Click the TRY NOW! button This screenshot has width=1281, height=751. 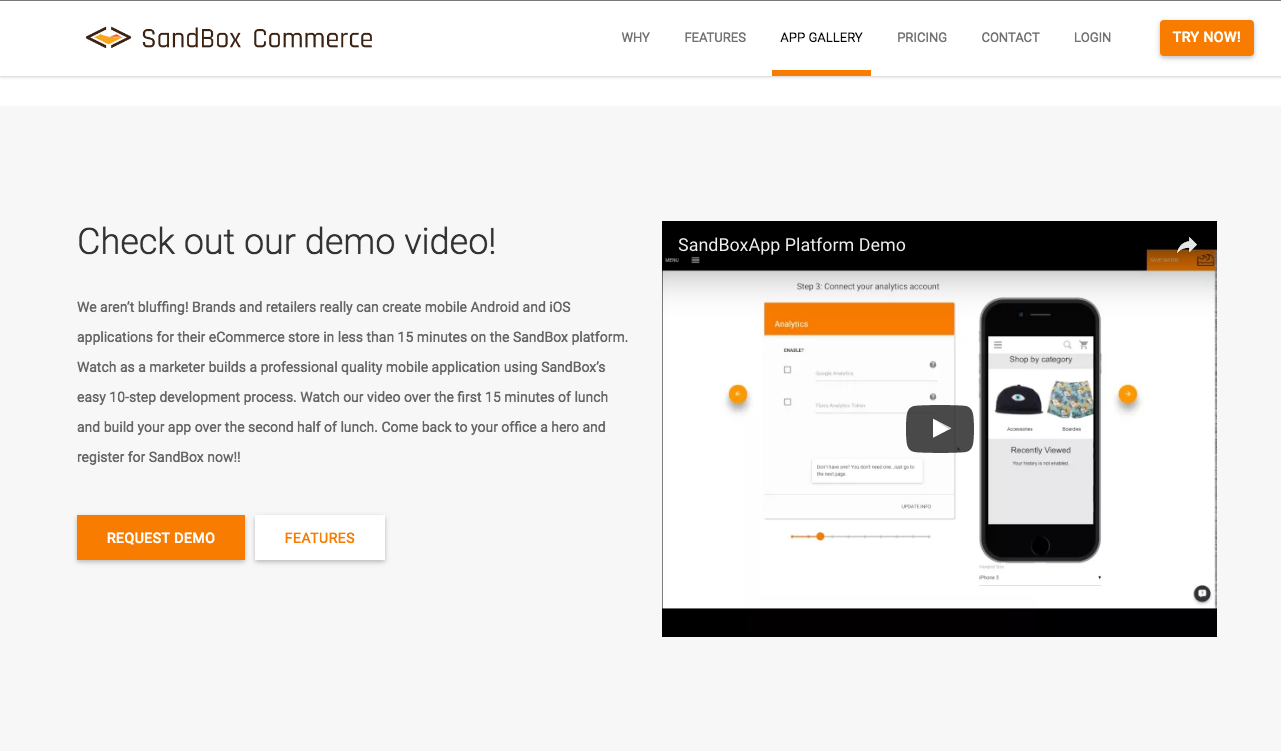1206,37
